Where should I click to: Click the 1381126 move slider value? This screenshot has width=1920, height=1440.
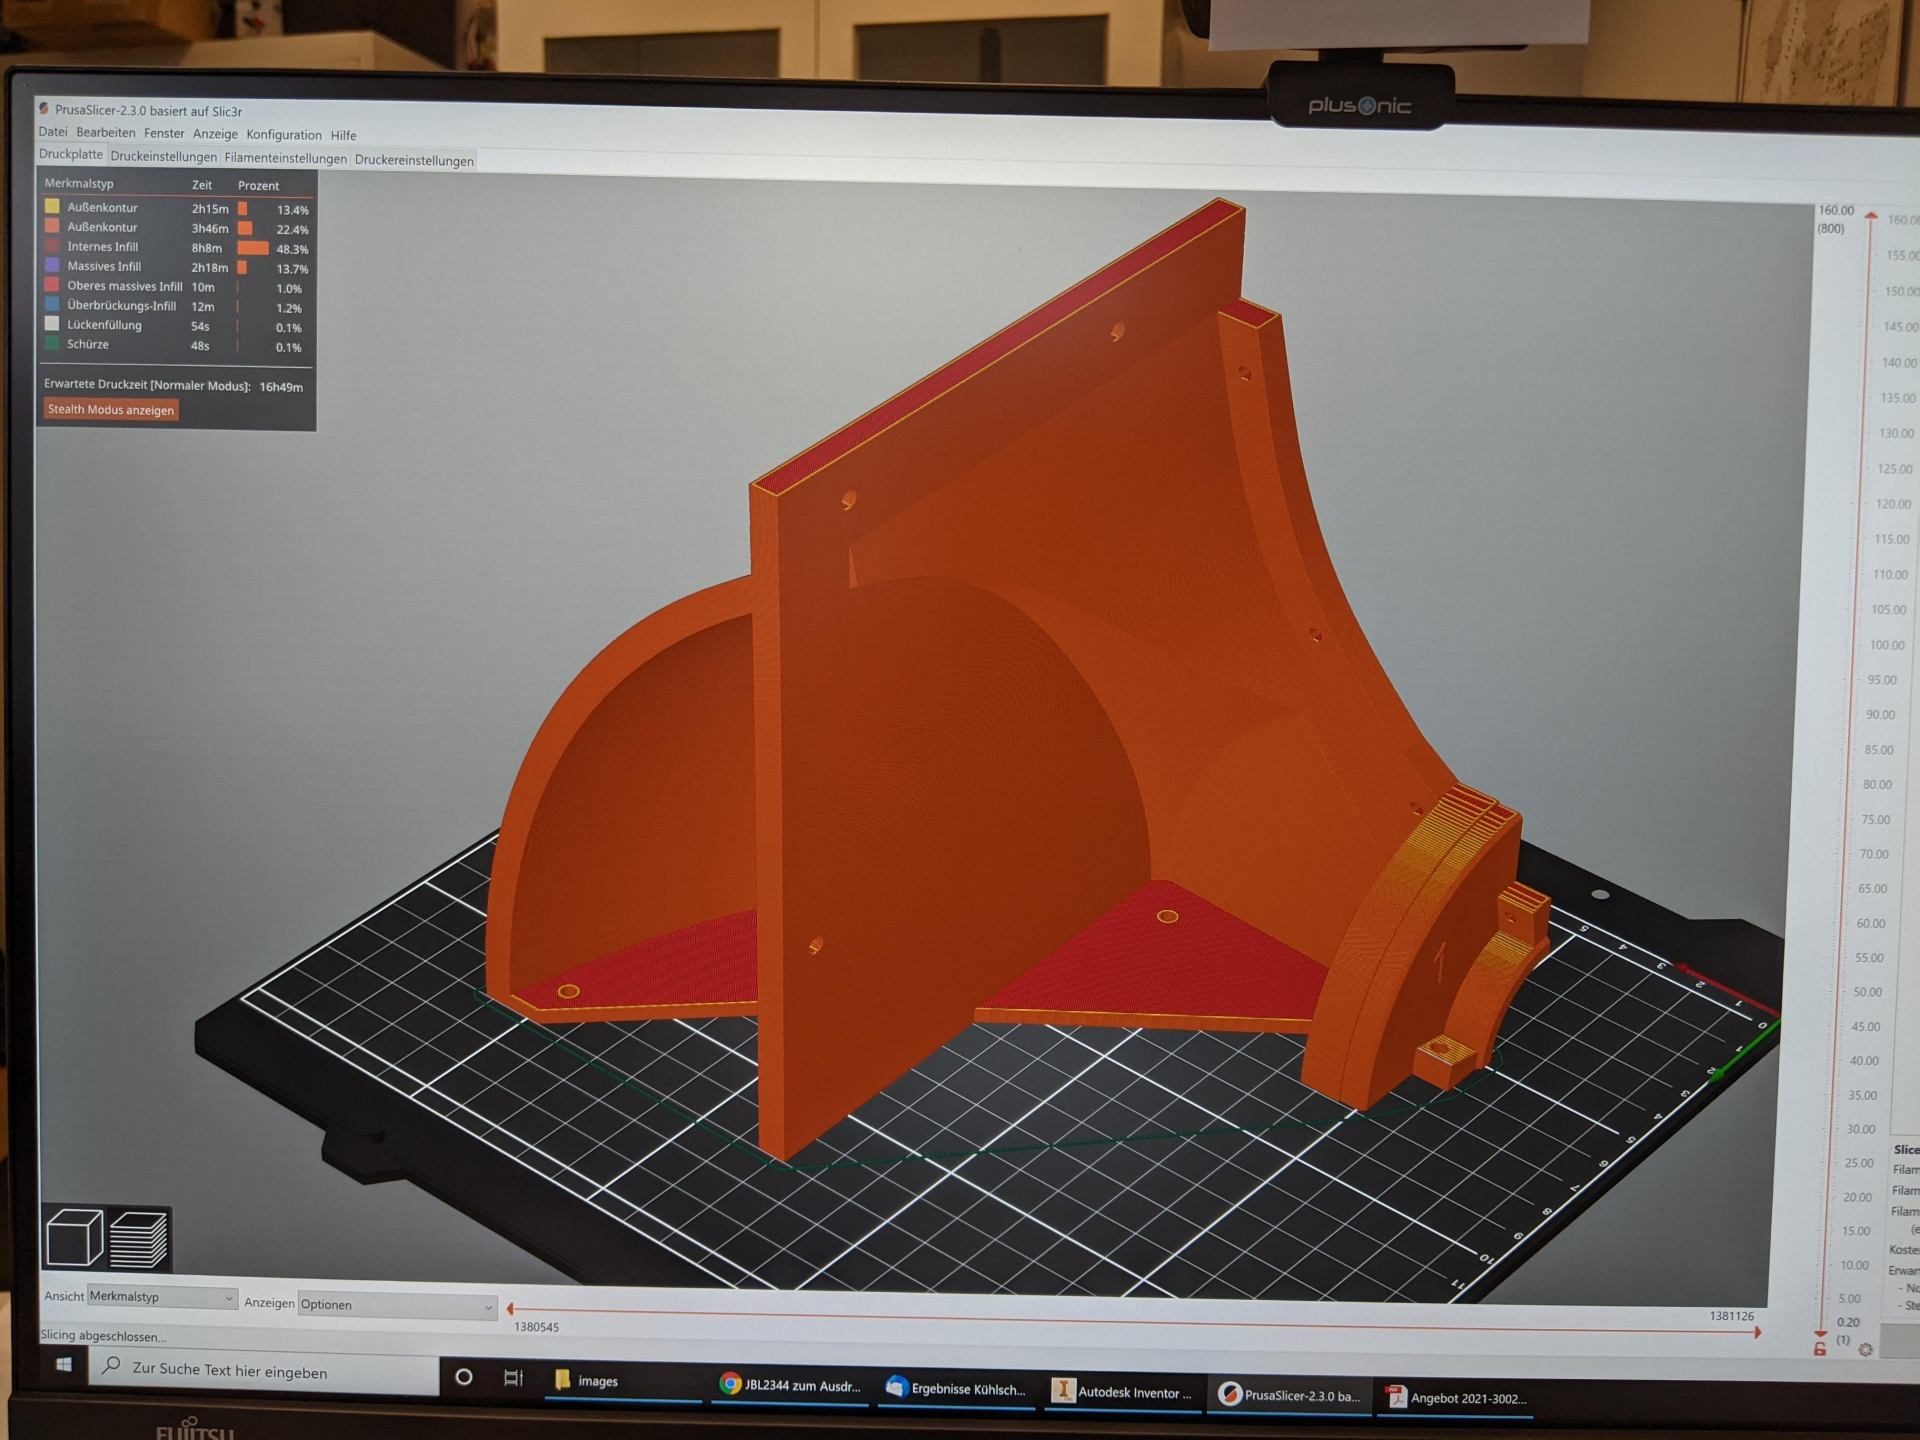point(1731,1316)
